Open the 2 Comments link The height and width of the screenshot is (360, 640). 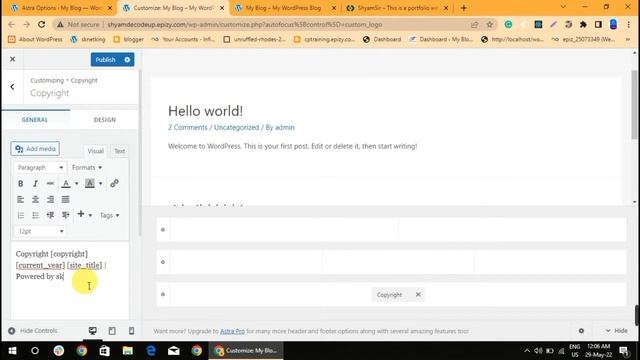coord(188,127)
